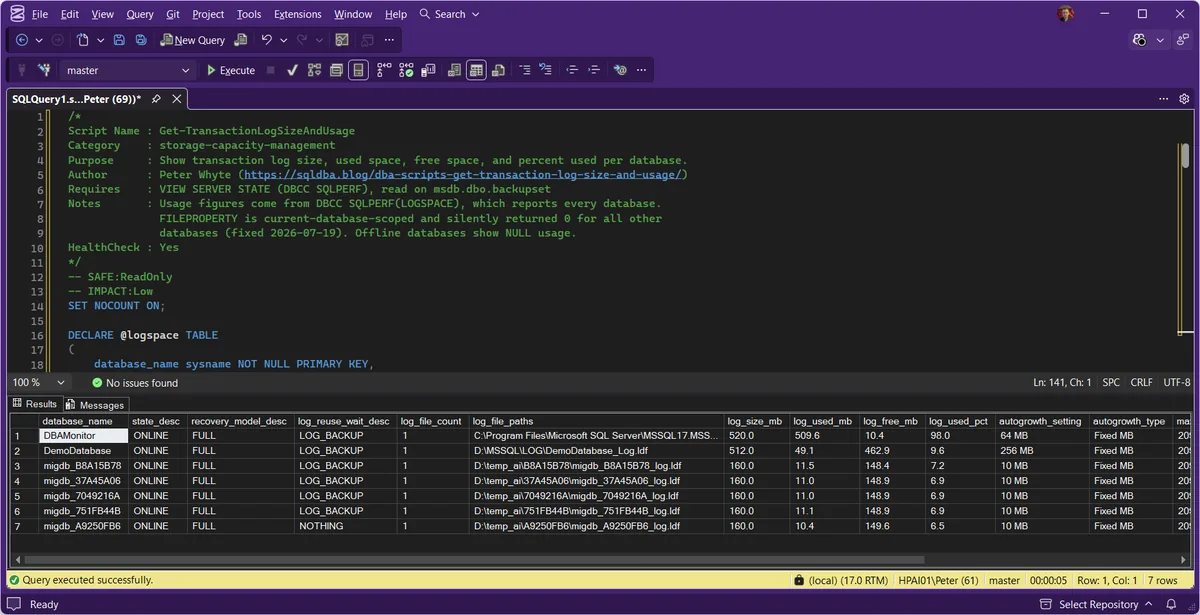This screenshot has height=615, width=1200.
Task: Click the uncomment selected lines icon
Action: pos(546,70)
